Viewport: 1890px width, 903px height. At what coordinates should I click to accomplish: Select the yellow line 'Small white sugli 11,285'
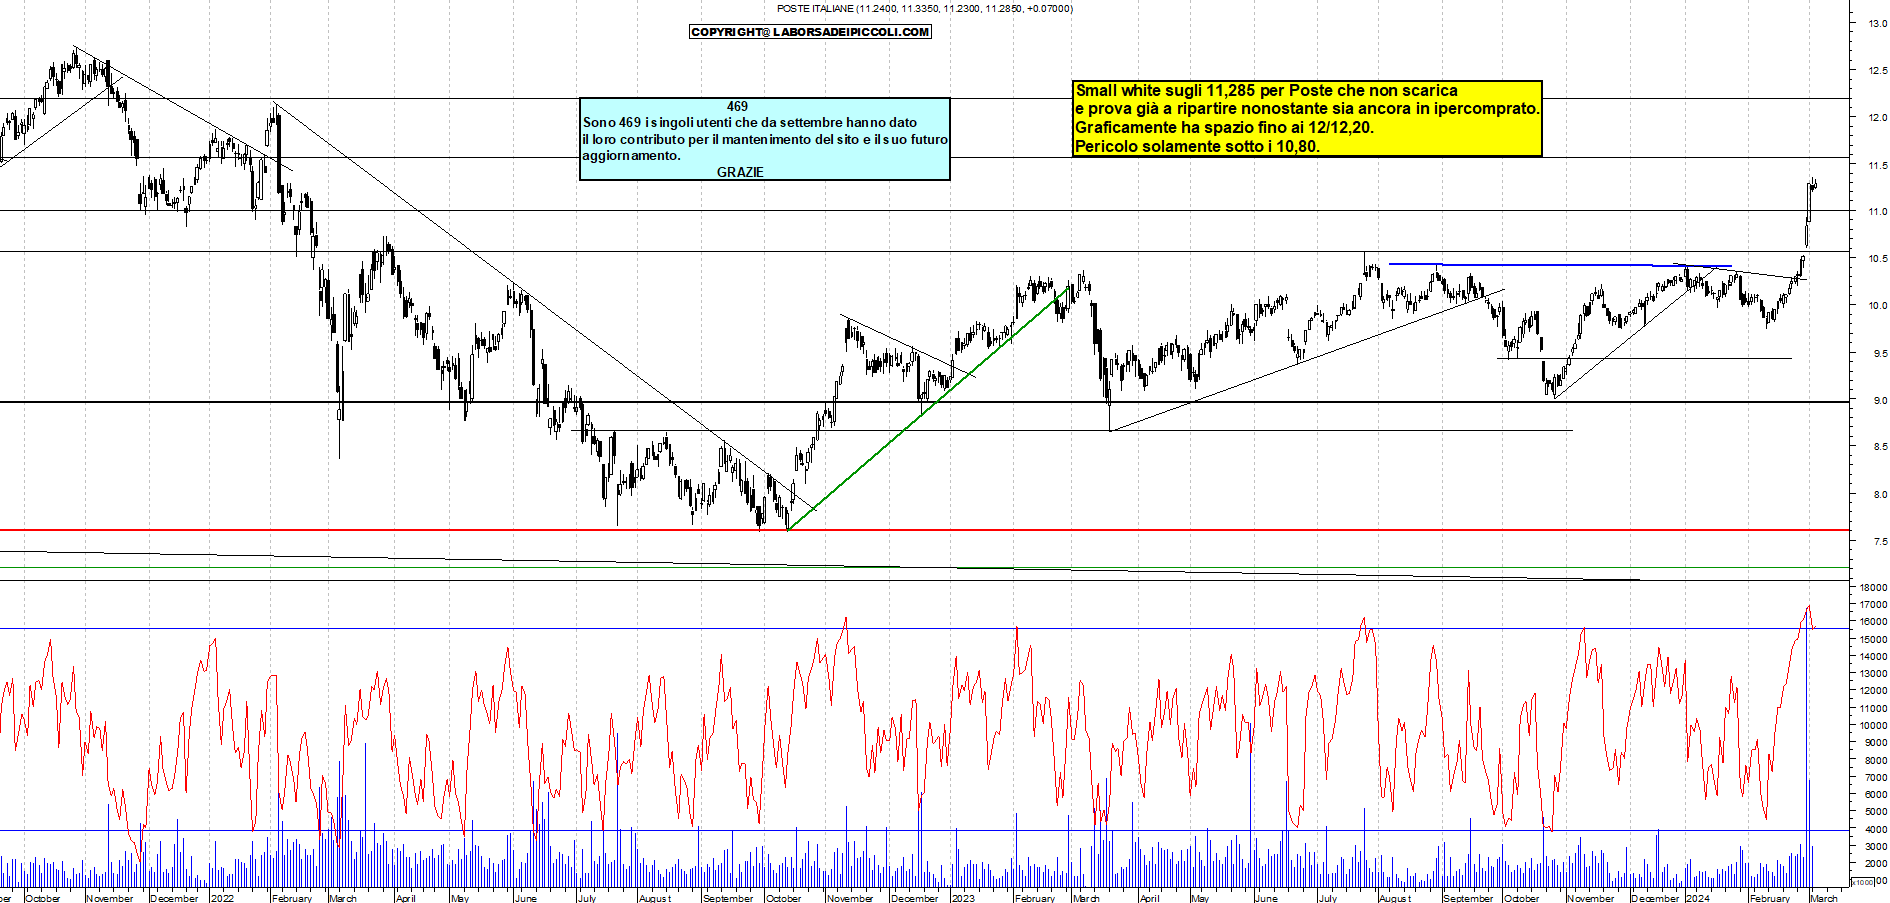tap(1266, 91)
